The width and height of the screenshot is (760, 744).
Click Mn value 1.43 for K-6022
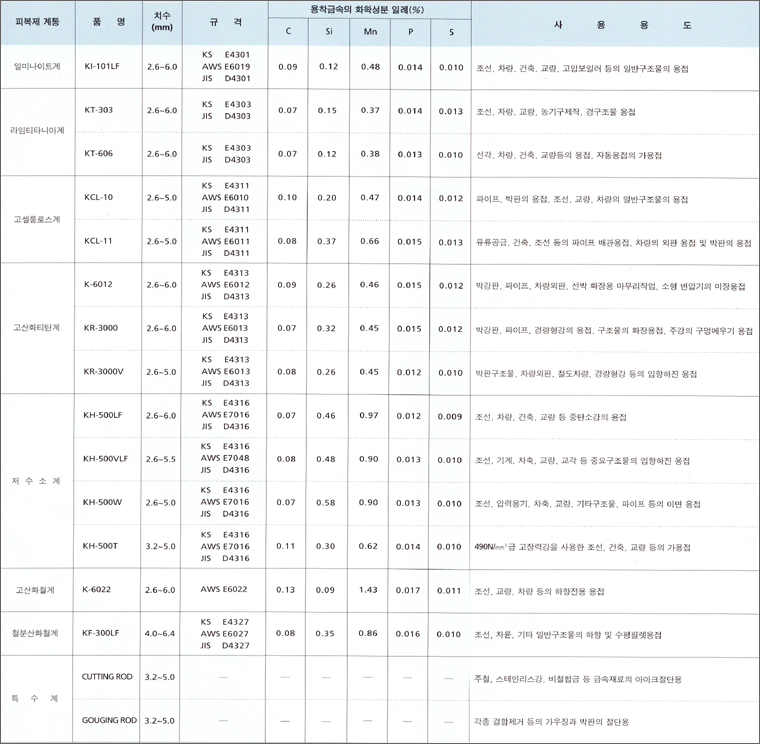point(368,589)
